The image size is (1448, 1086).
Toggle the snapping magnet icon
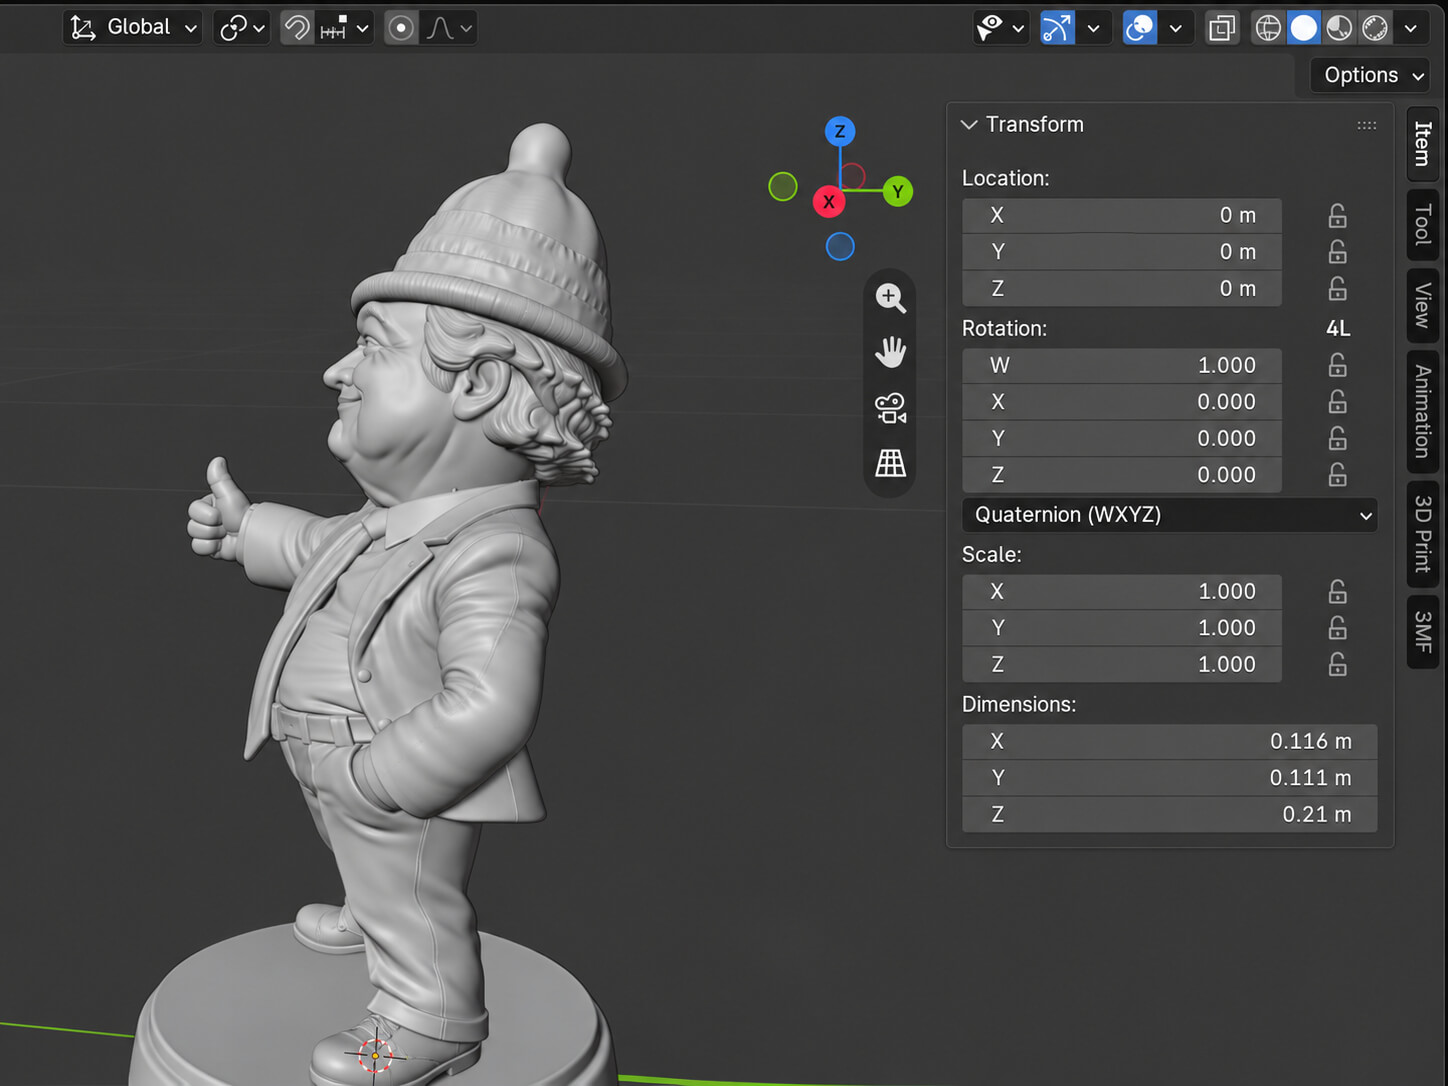[x=297, y=27]
